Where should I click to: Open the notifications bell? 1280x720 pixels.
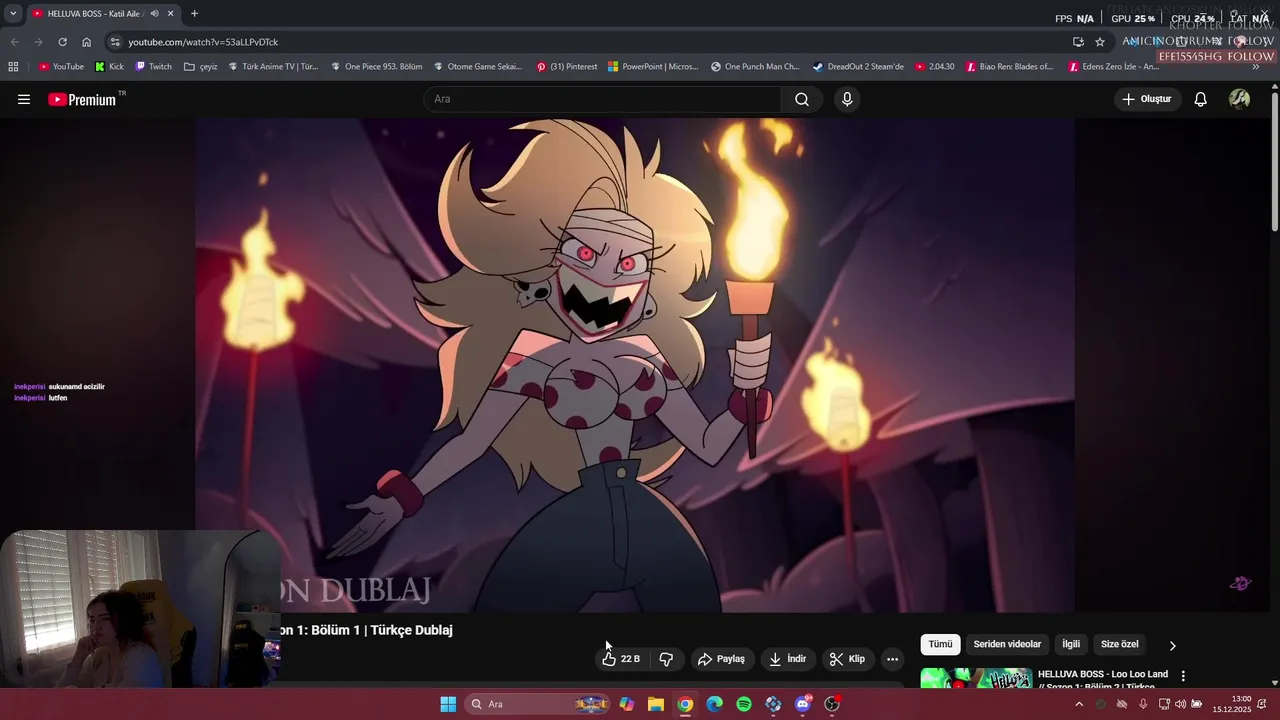click(x=1200, y=99)
